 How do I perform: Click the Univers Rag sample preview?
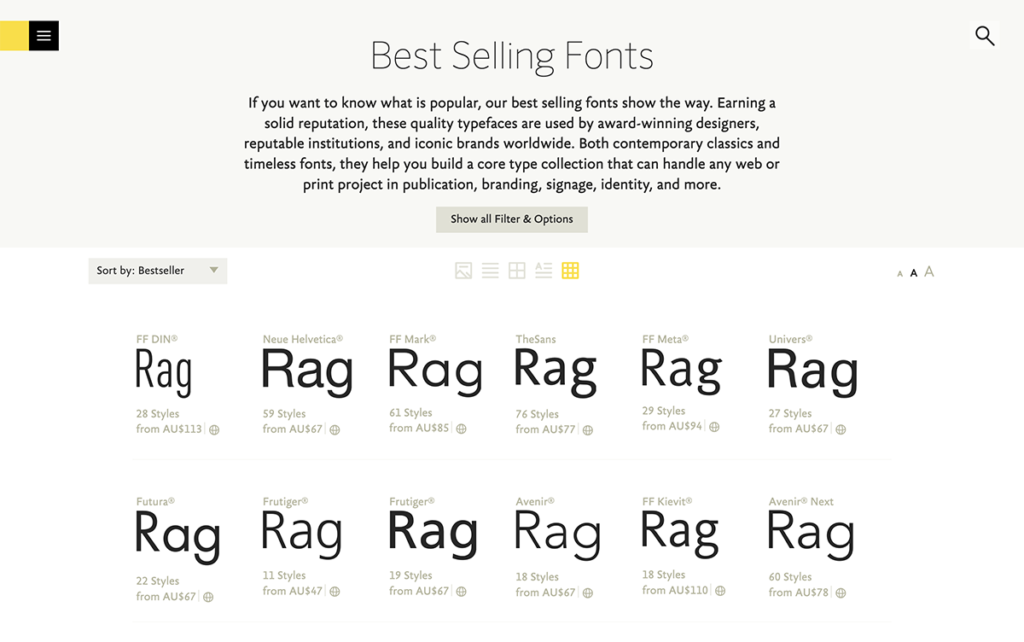click(x=812, y=372)
